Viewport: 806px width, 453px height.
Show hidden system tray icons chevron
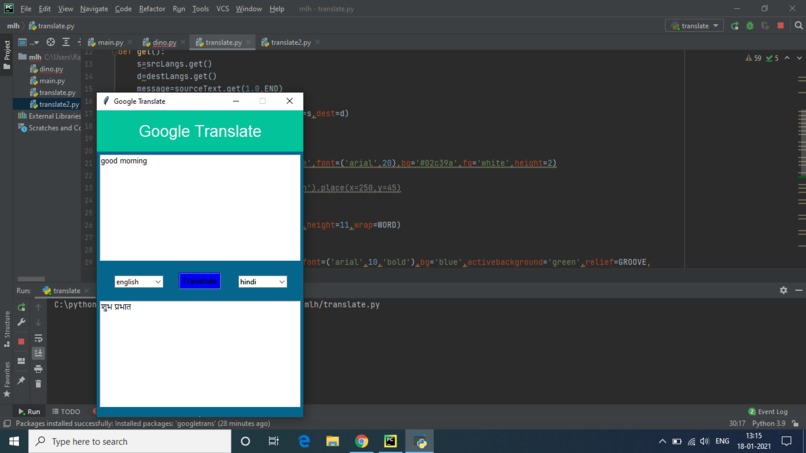coord(662,441)
